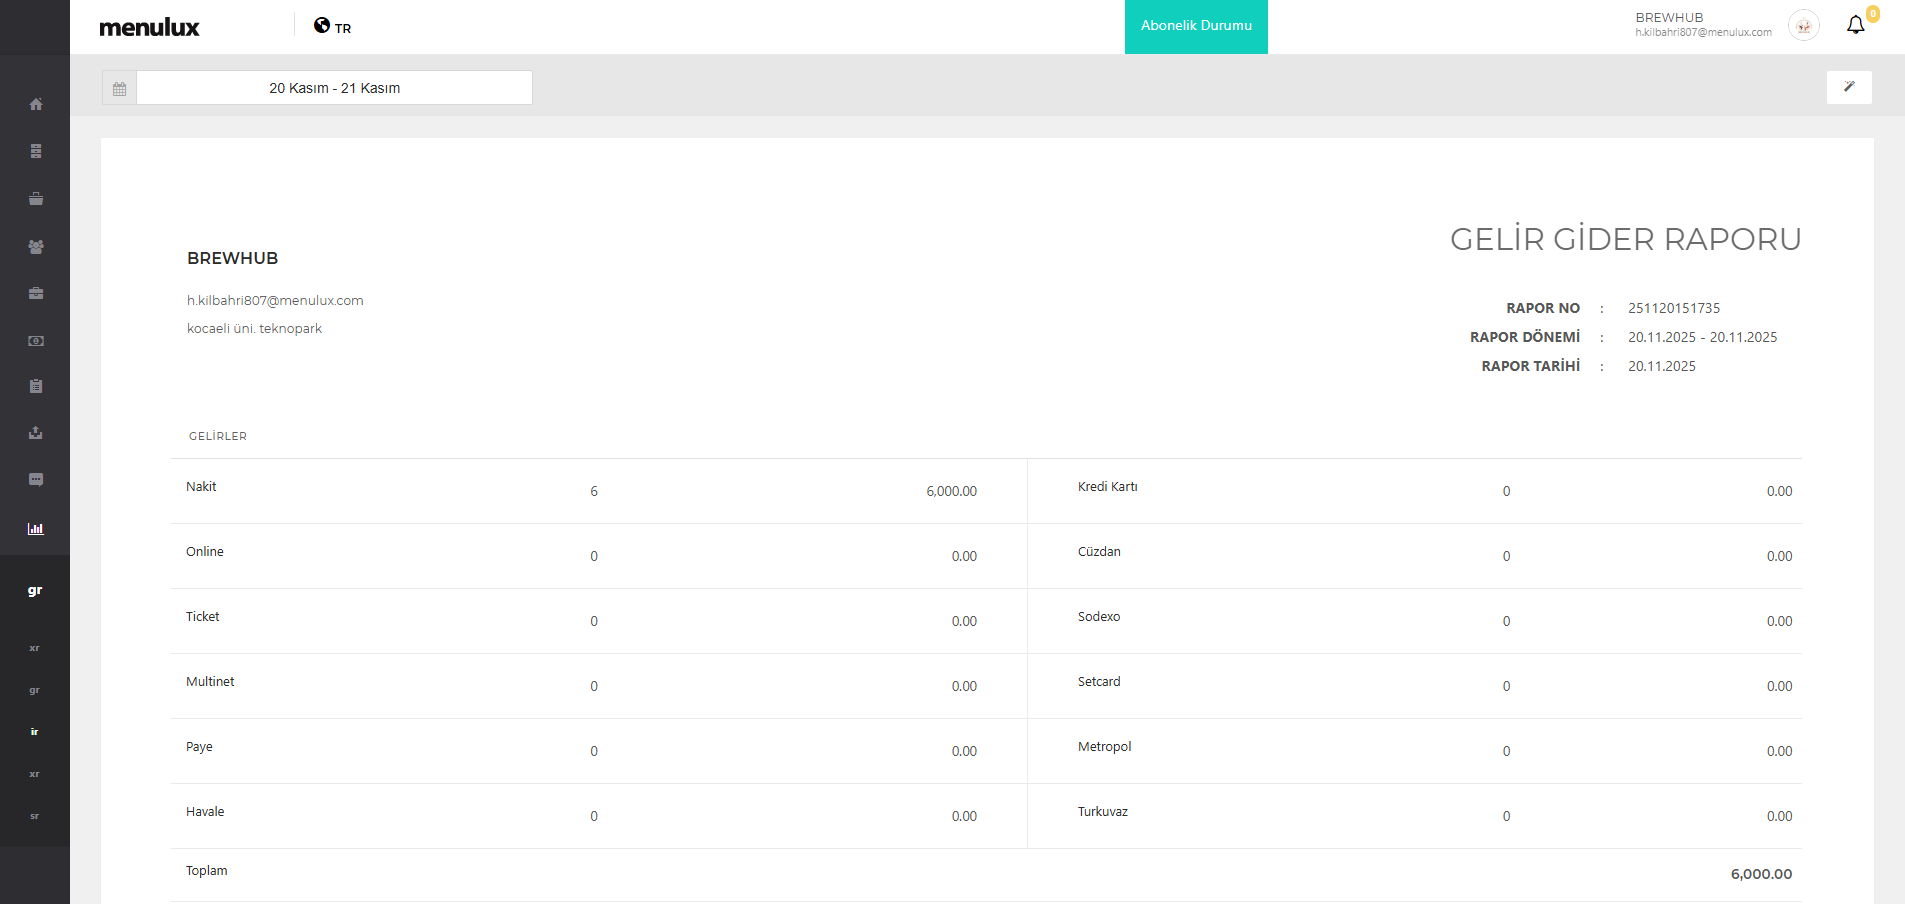The image size is (1905, 904).
Task: Click the magic wand button
Action: click(1848, 87)
